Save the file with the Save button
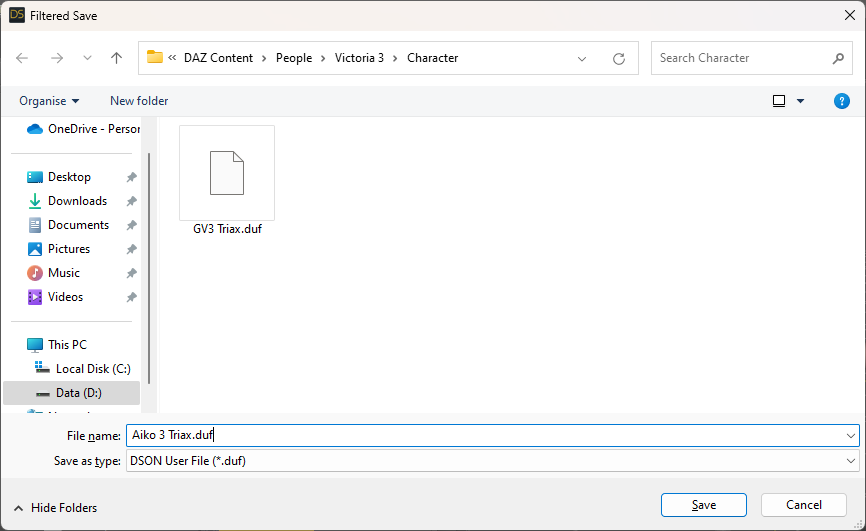This screenshot has height=531, width=866. [704, 505]
